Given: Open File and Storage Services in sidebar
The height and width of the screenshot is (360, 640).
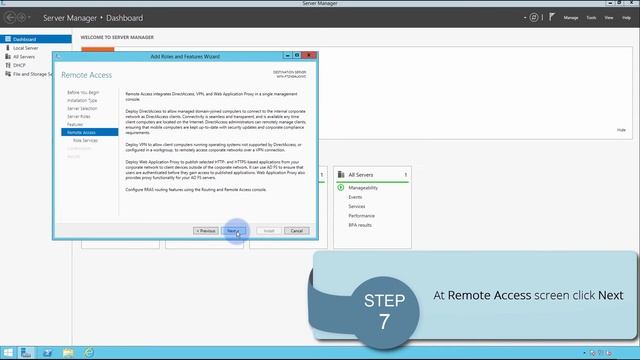Looking at the screenshot, I should click(33, 74).
